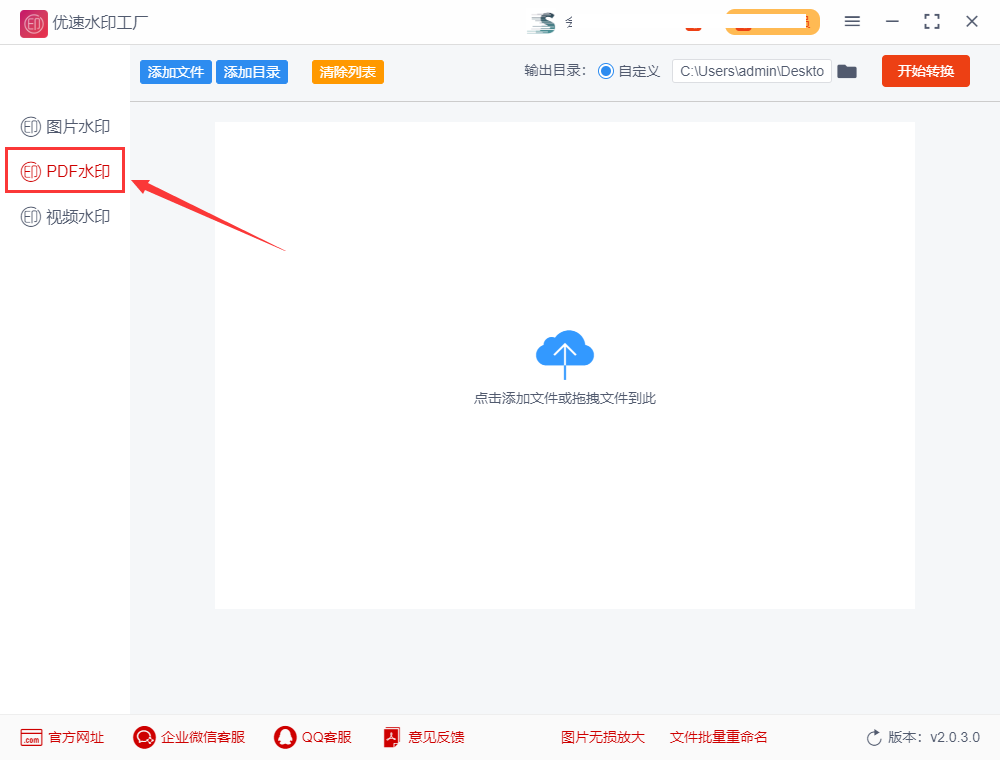Click the QQ penguin icon

click(285, 738)
